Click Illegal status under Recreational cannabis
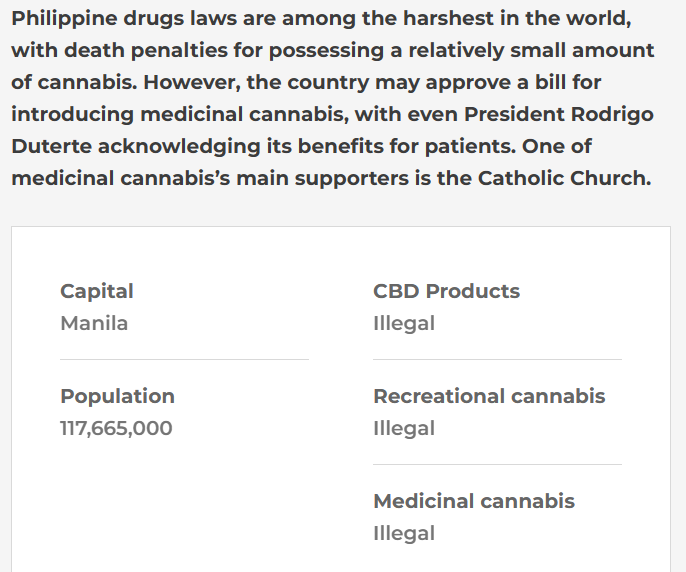The height and width of the screenshot is (572, 686). 404,429
